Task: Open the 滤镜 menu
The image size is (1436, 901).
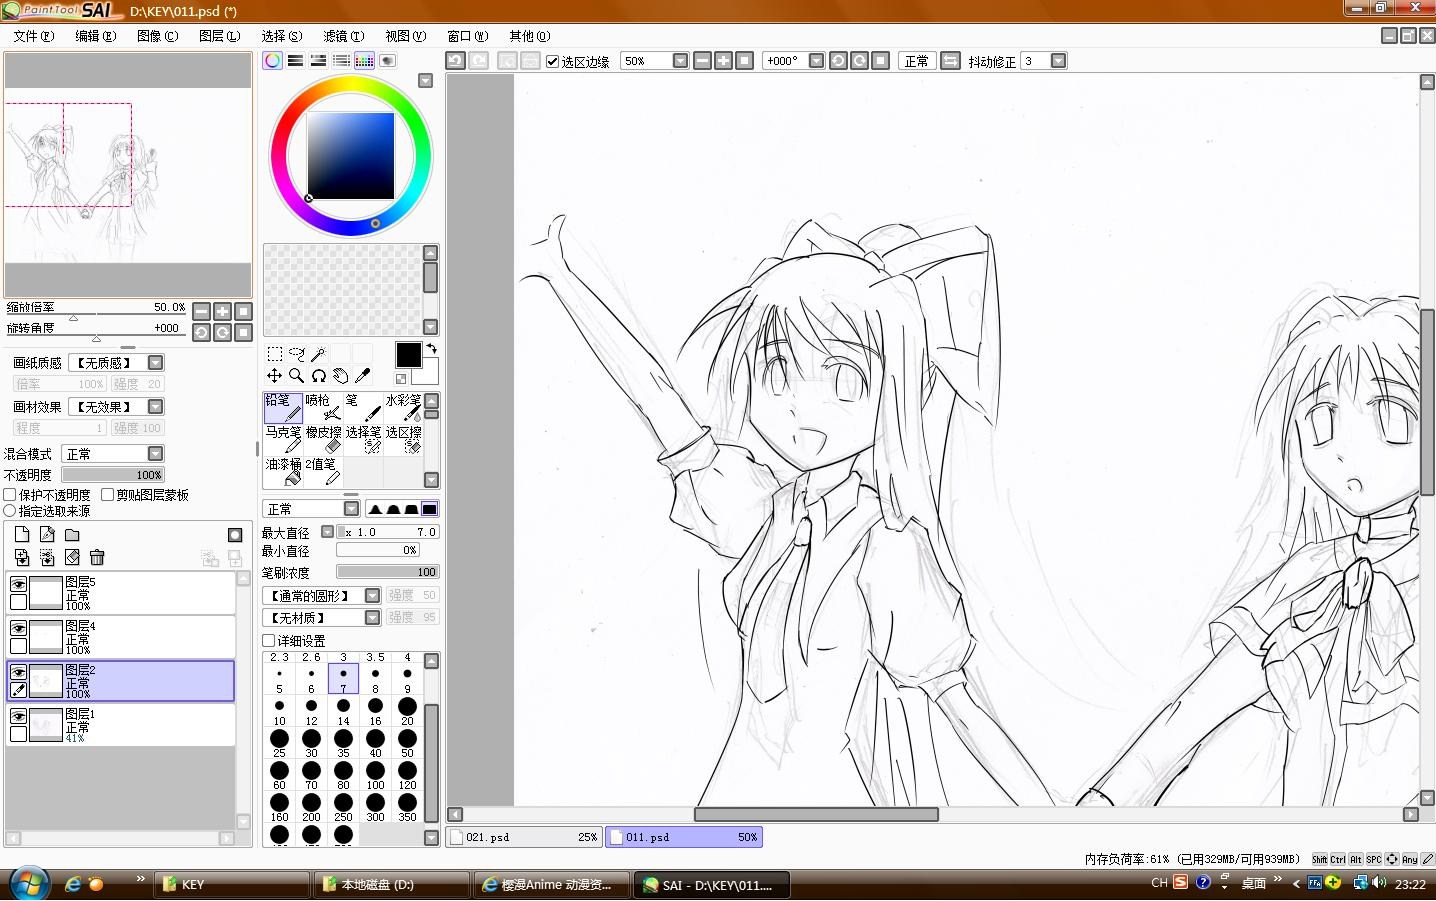Action: pyautogui.click(x=343, y=36)
